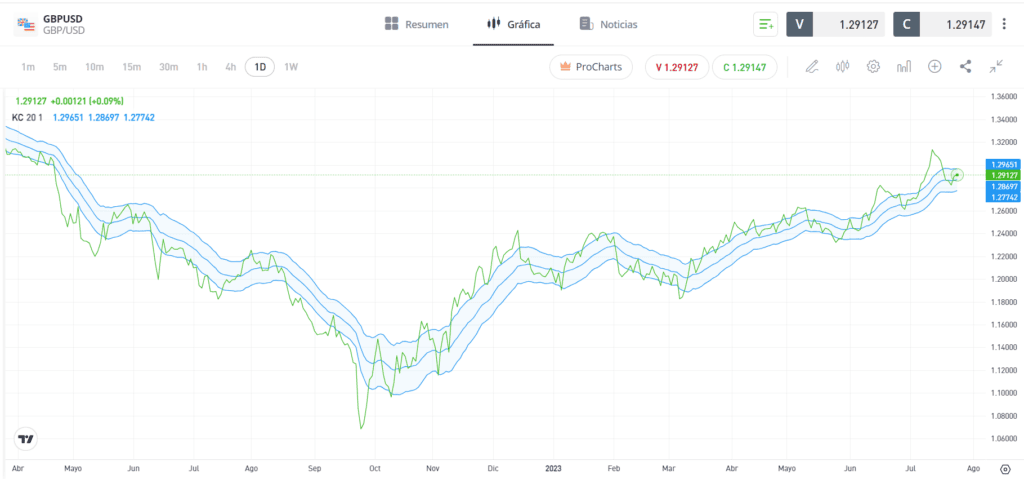Open the Resumen tab
The image size is (1024, 479).
pos(417,24)
